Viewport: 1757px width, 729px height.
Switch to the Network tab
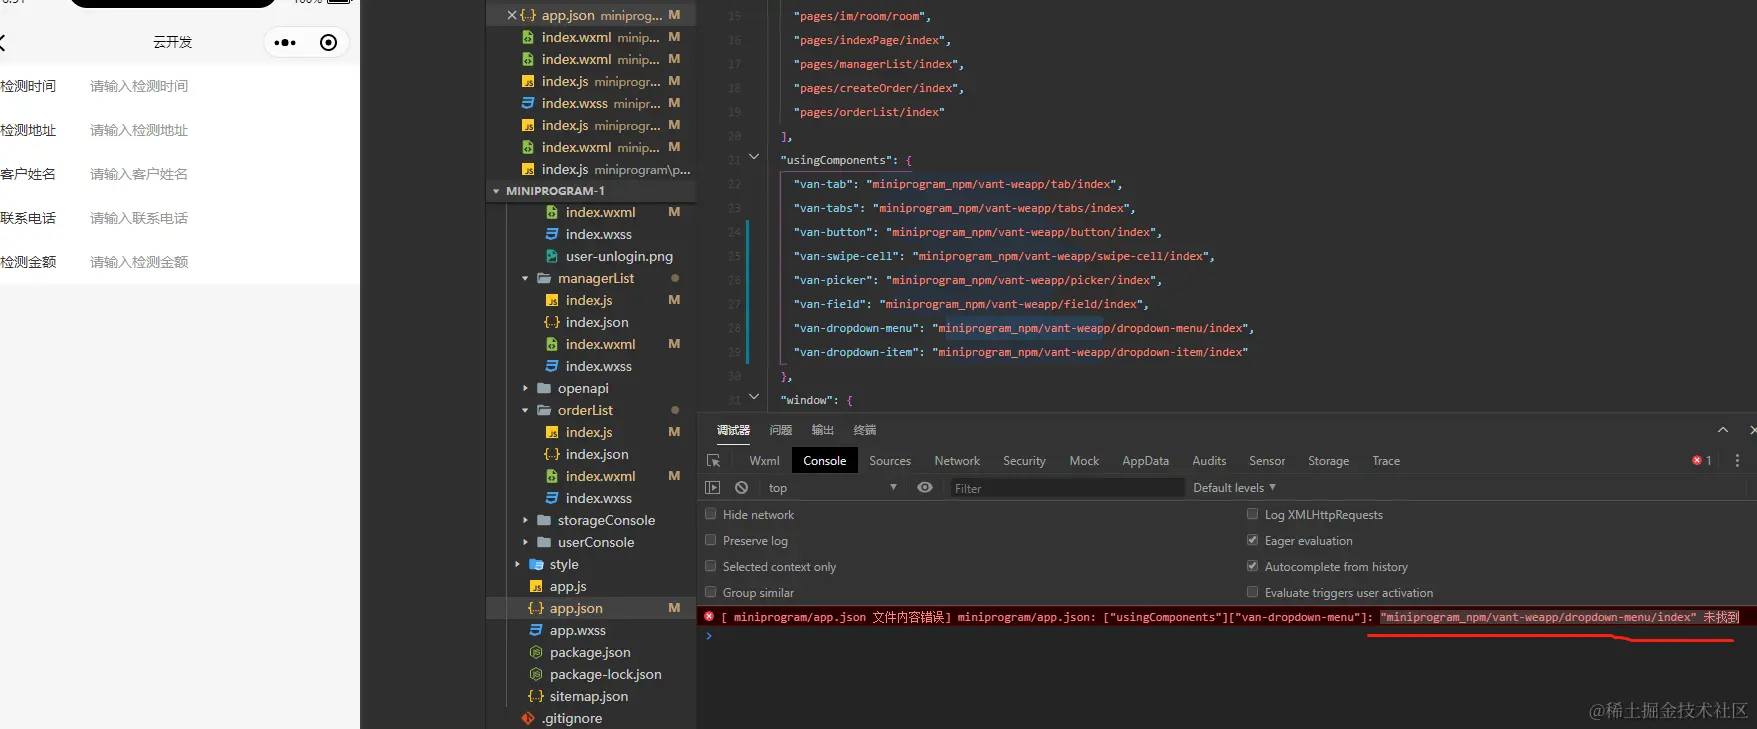(x=956, y=461)
